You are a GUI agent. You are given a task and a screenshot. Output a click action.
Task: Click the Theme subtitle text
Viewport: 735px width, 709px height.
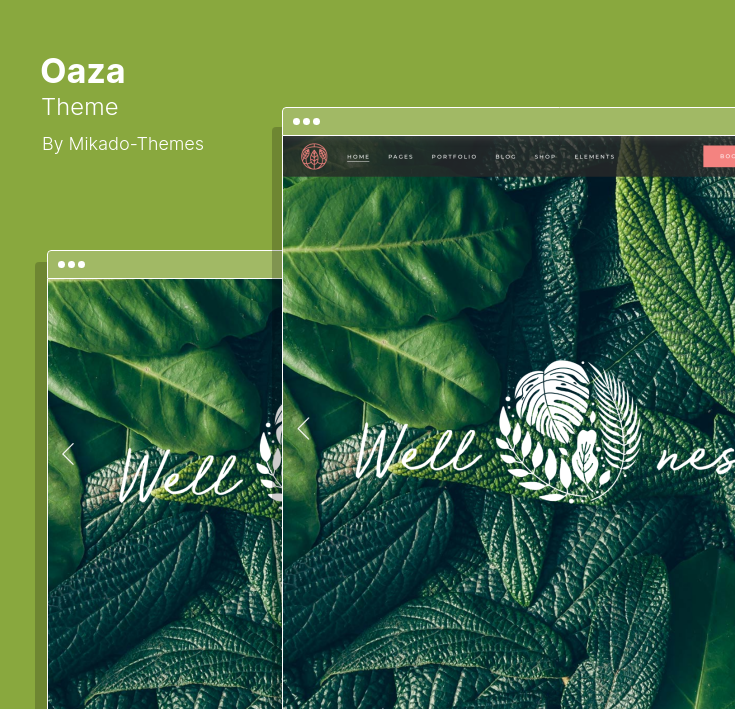(80, 107)
